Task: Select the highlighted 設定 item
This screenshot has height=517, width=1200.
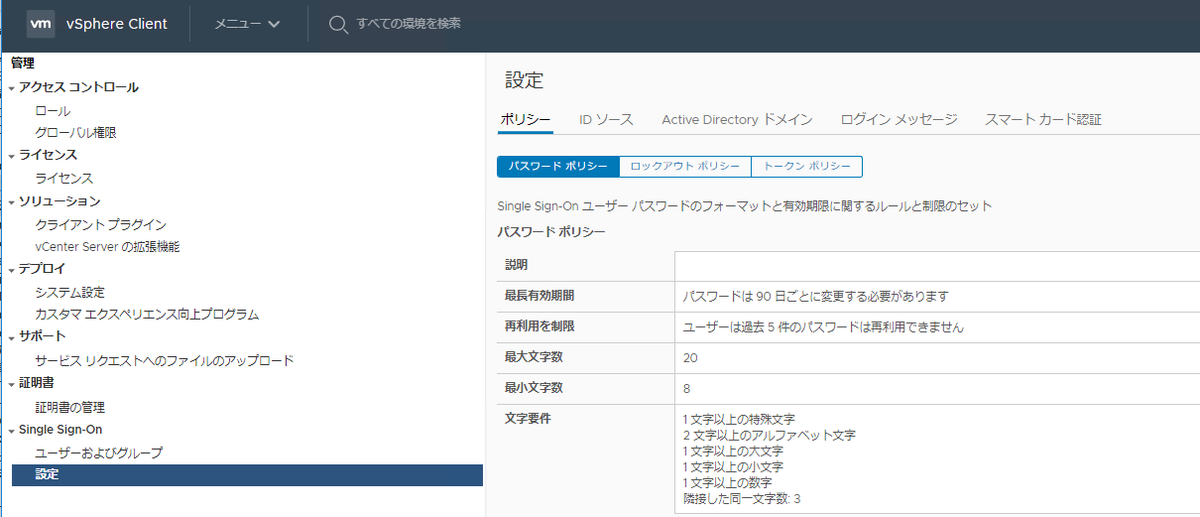Action: 247,475
